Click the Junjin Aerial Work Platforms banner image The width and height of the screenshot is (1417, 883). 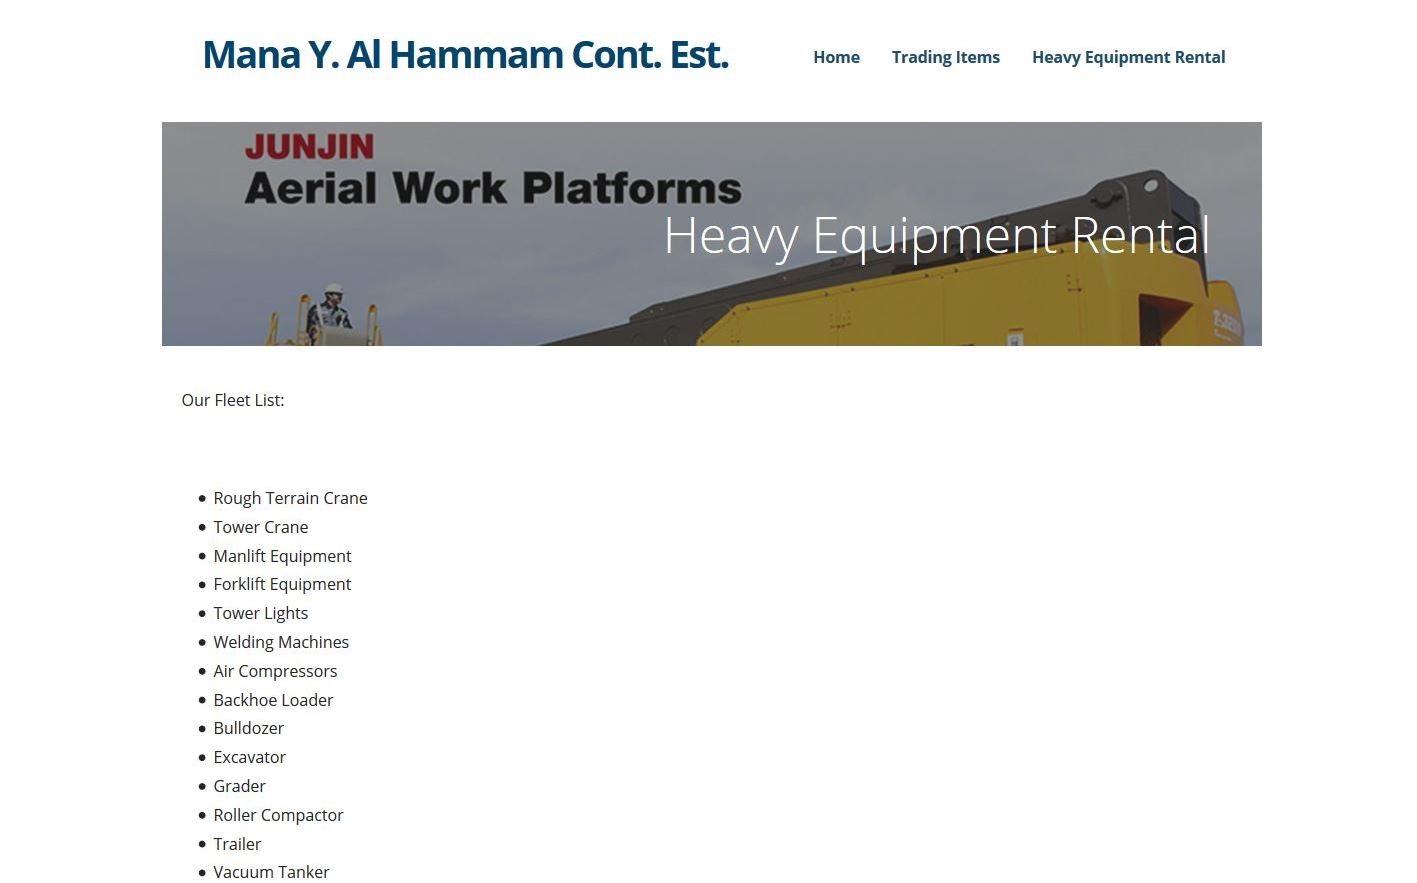pos(711,234)
